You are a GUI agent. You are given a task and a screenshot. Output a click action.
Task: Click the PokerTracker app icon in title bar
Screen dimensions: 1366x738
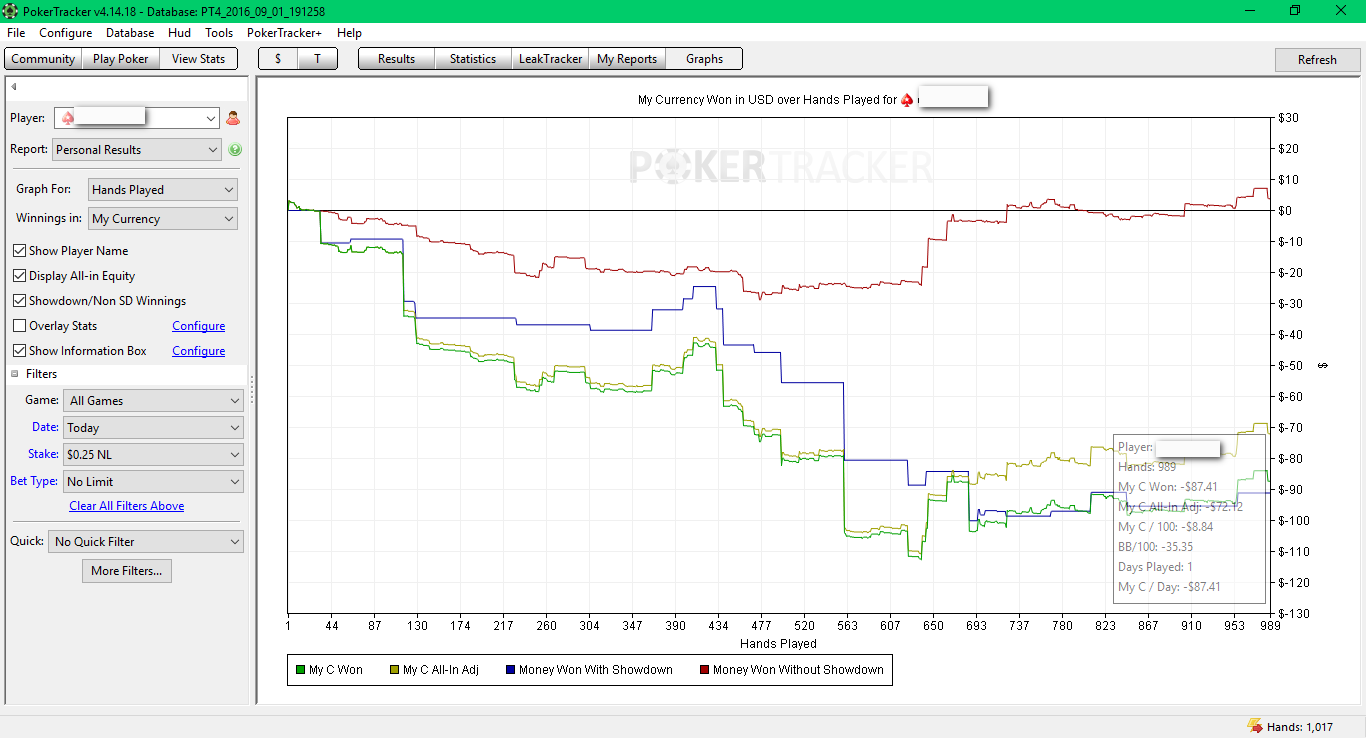[x=11, y=11]
